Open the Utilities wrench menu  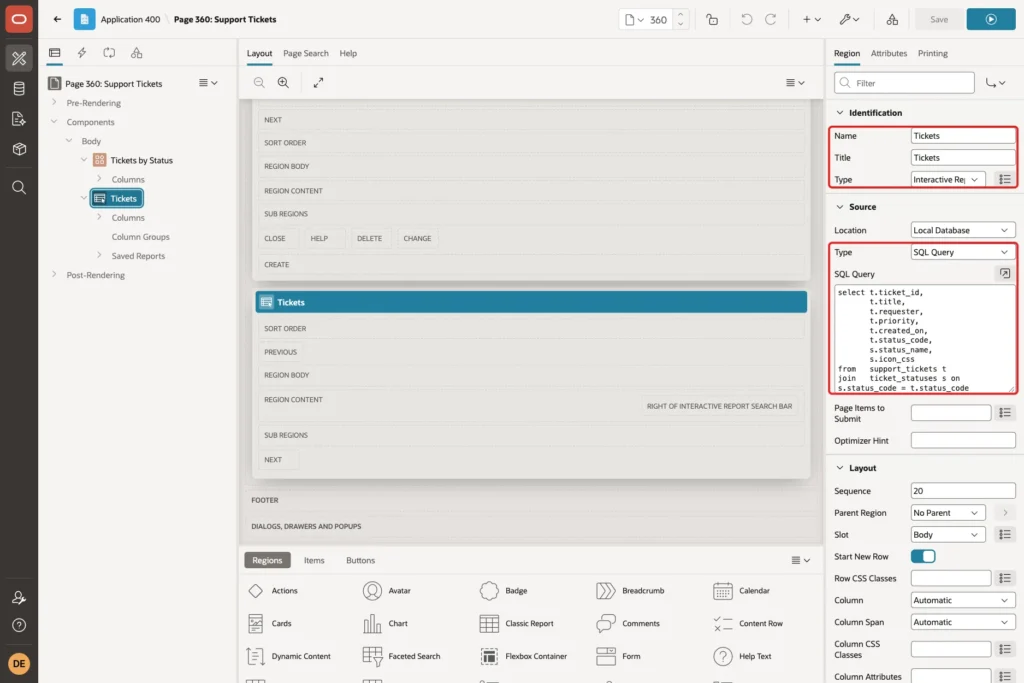point(849,20)
